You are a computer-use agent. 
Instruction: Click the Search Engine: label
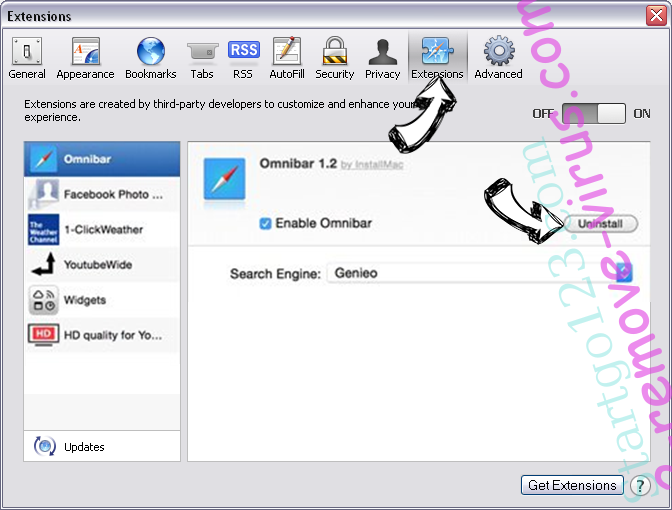[x=275, y=274]
